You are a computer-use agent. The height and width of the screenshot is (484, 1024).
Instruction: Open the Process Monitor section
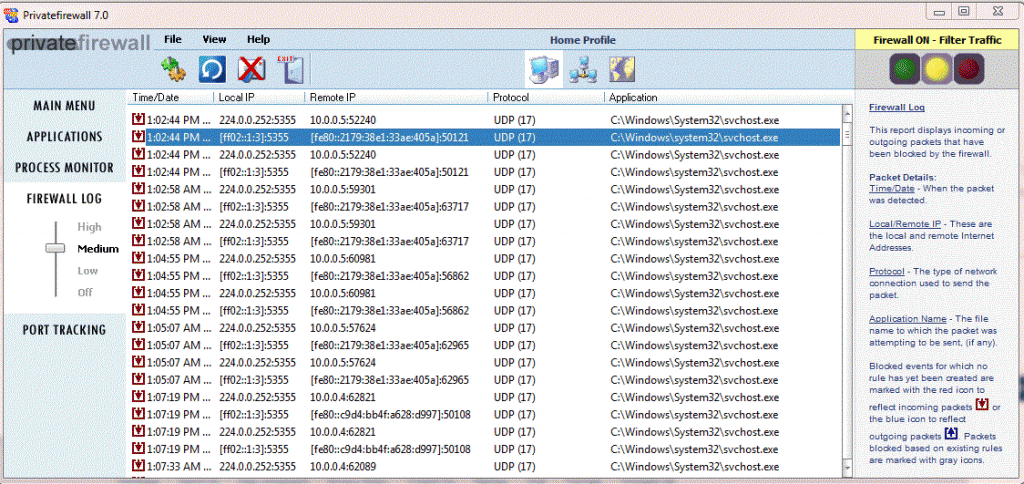pos(64,167)
